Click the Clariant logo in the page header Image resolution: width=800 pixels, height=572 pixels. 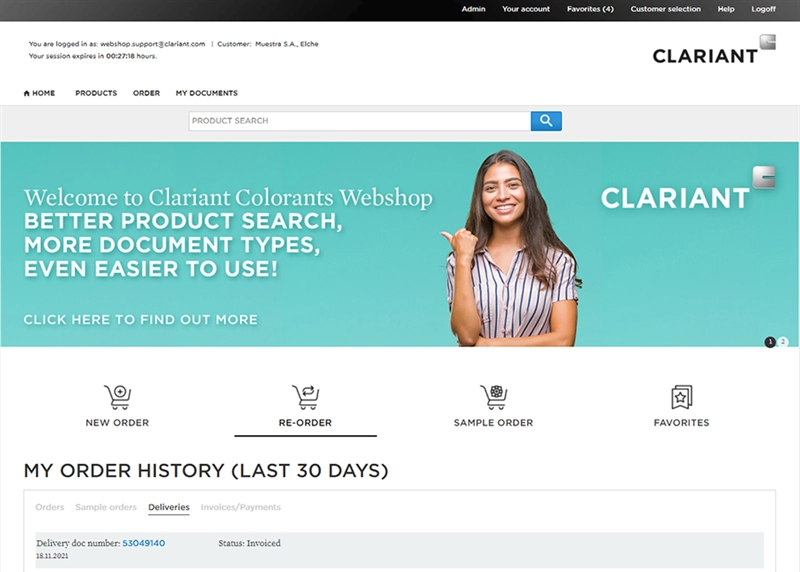[714, 49]
